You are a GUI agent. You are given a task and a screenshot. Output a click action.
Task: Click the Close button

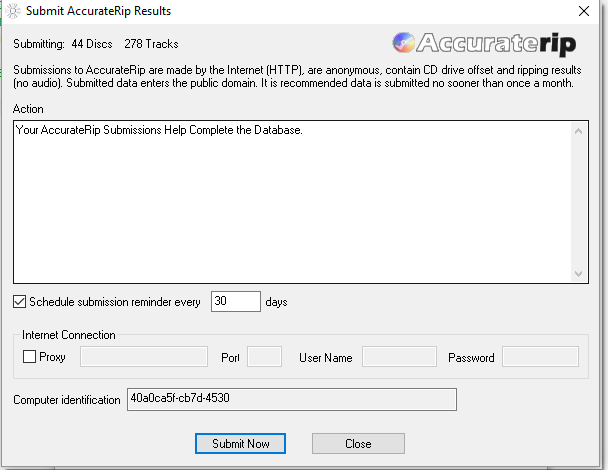(358, 443)
